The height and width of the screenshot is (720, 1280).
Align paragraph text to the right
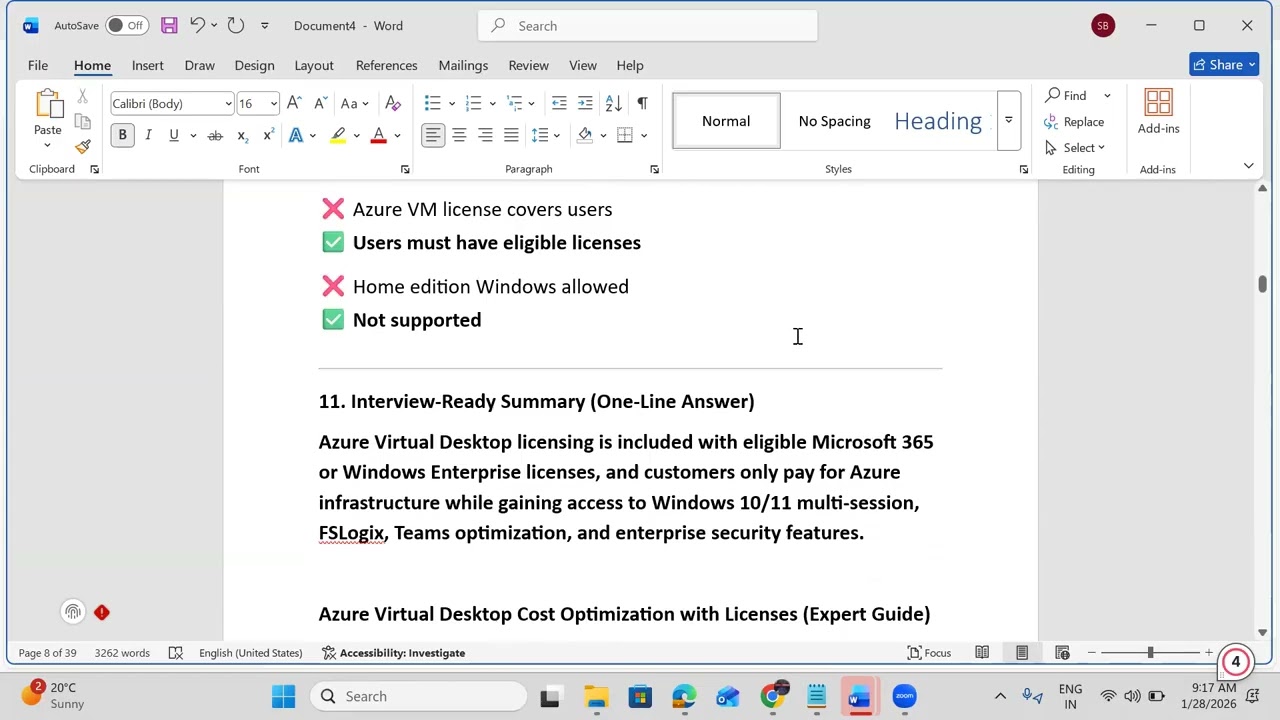485,135
